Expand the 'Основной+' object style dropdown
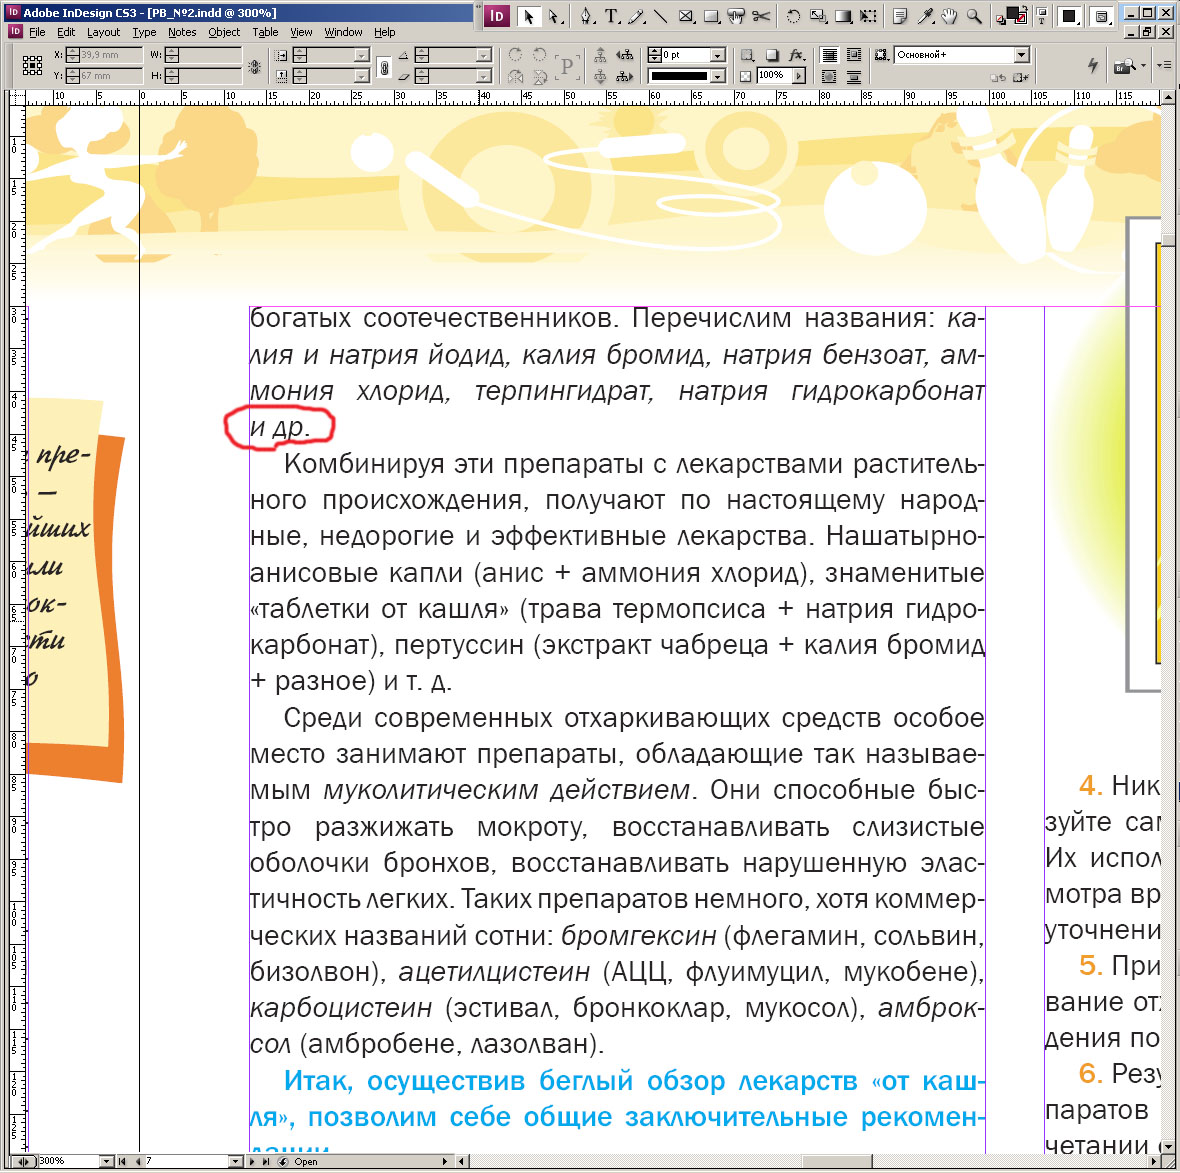The image size is (1180, 1173). point(1021,55)
